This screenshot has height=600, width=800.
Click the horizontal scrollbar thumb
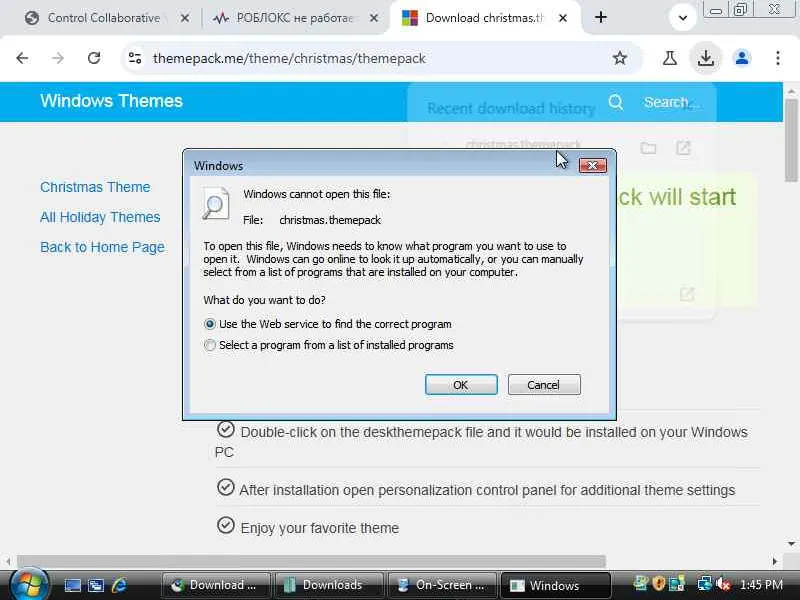[x=311, y=562]
